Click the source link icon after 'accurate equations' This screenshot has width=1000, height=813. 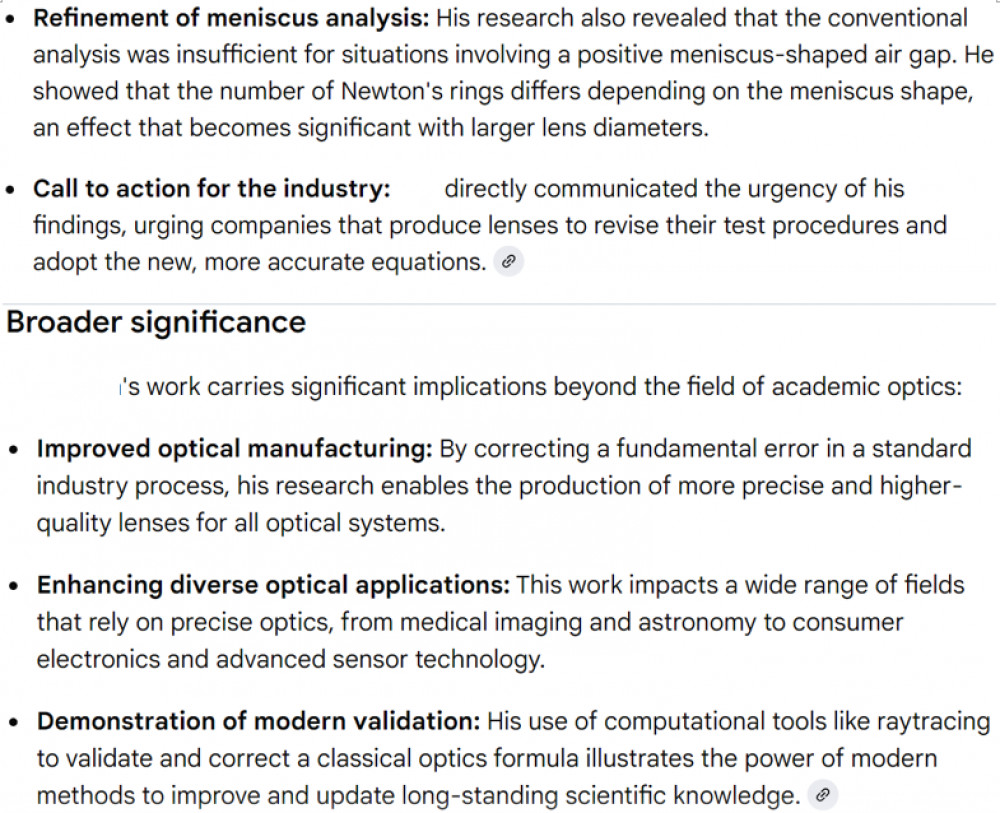(x=509, y=263)
